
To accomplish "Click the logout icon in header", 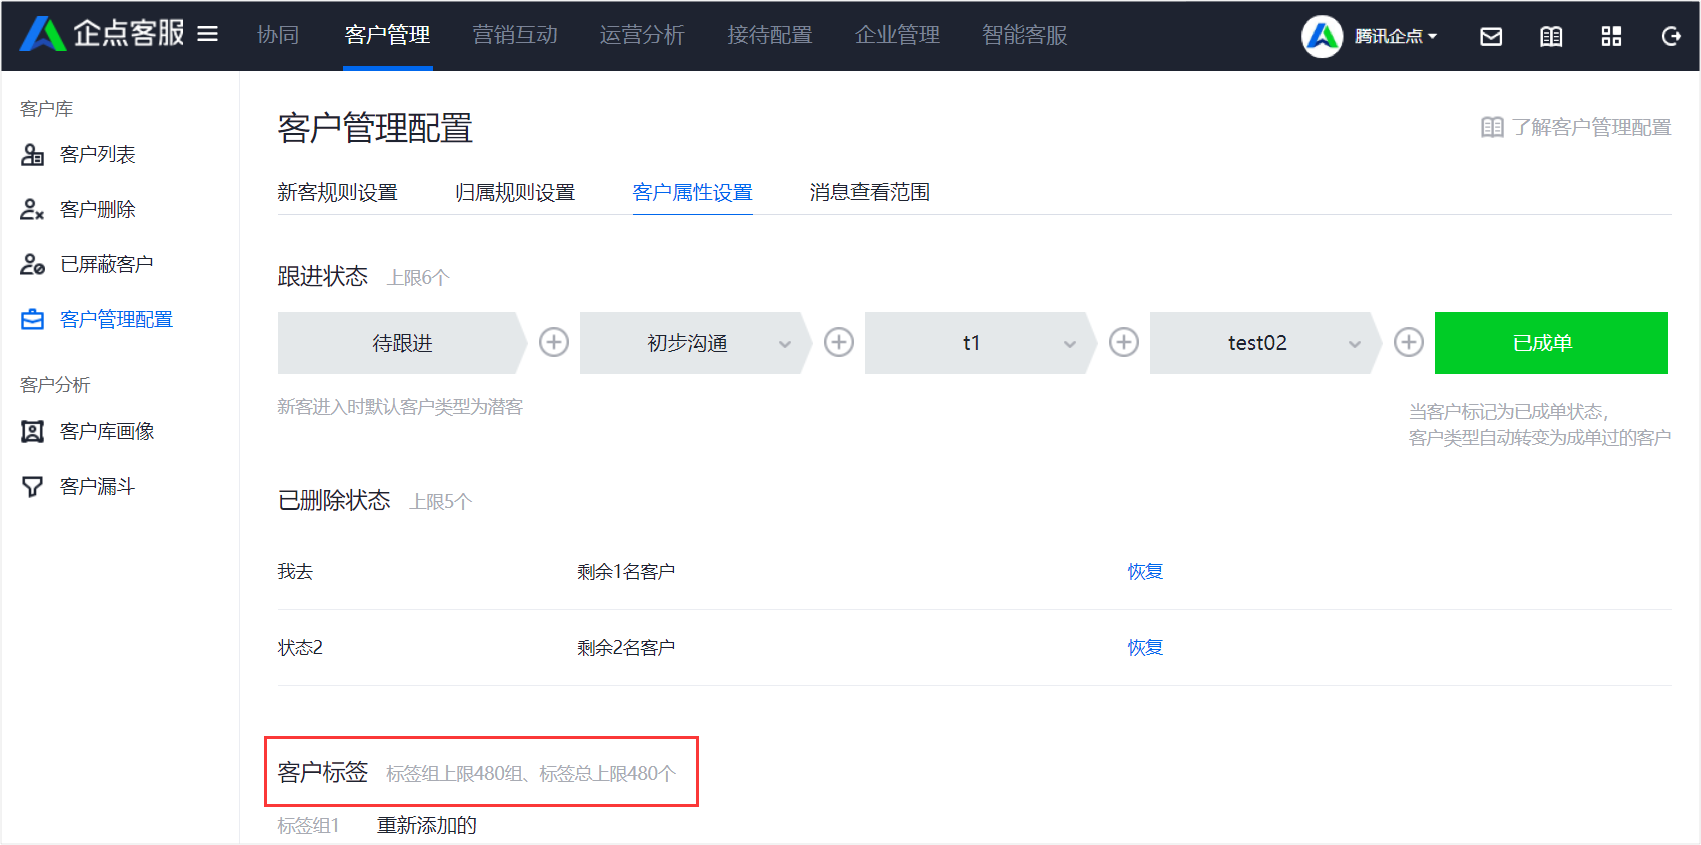I will pyautogui.click(x=1671, y=36).
